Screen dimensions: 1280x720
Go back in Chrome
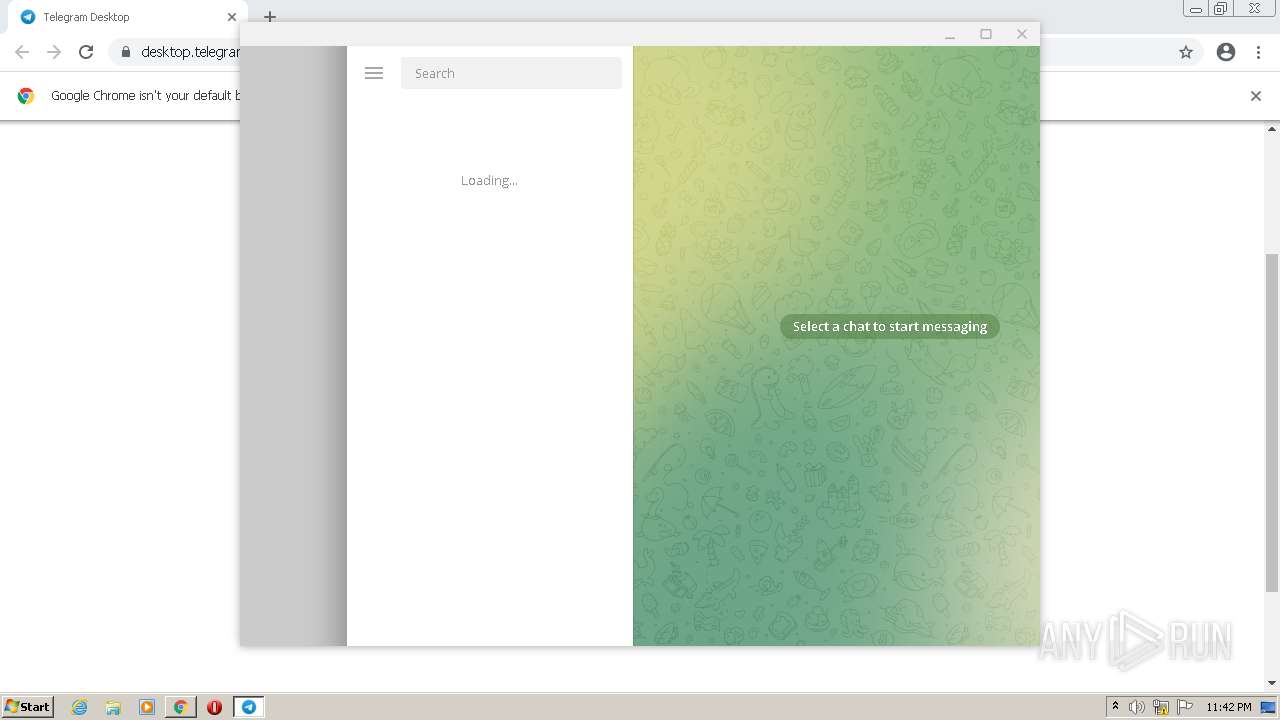22,52
